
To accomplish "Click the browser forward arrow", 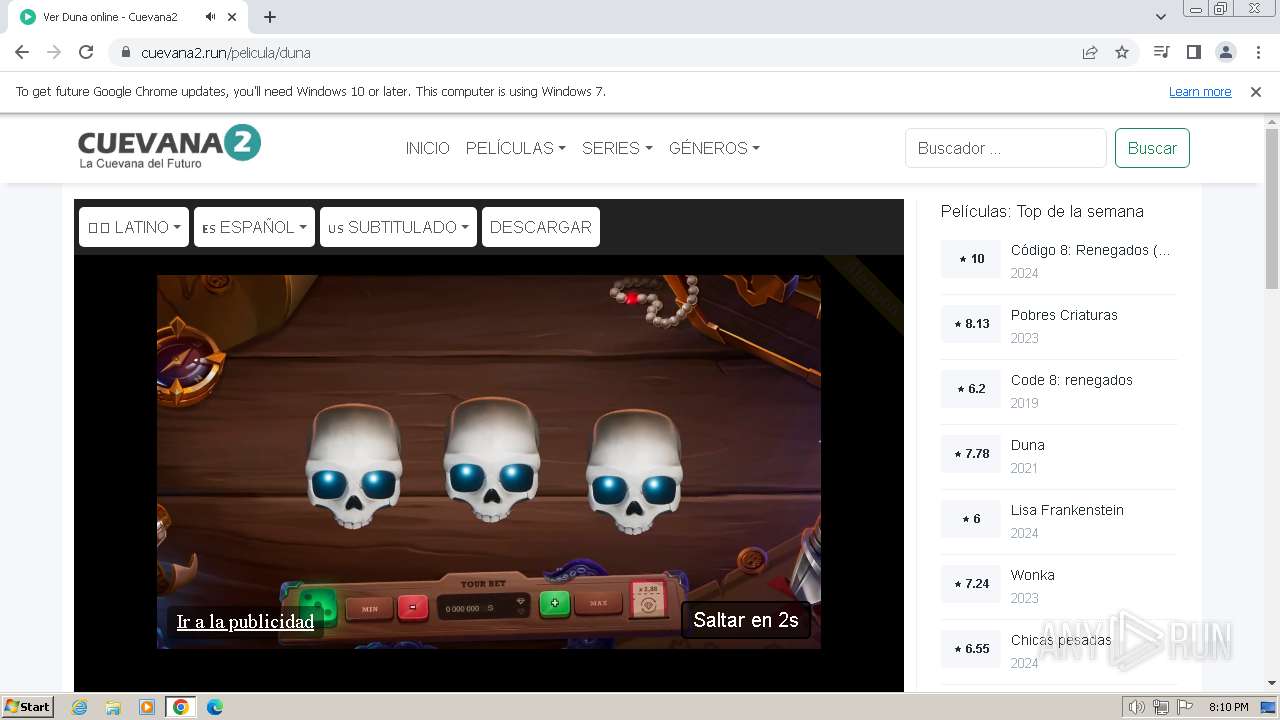I will [x=54, y=52].
